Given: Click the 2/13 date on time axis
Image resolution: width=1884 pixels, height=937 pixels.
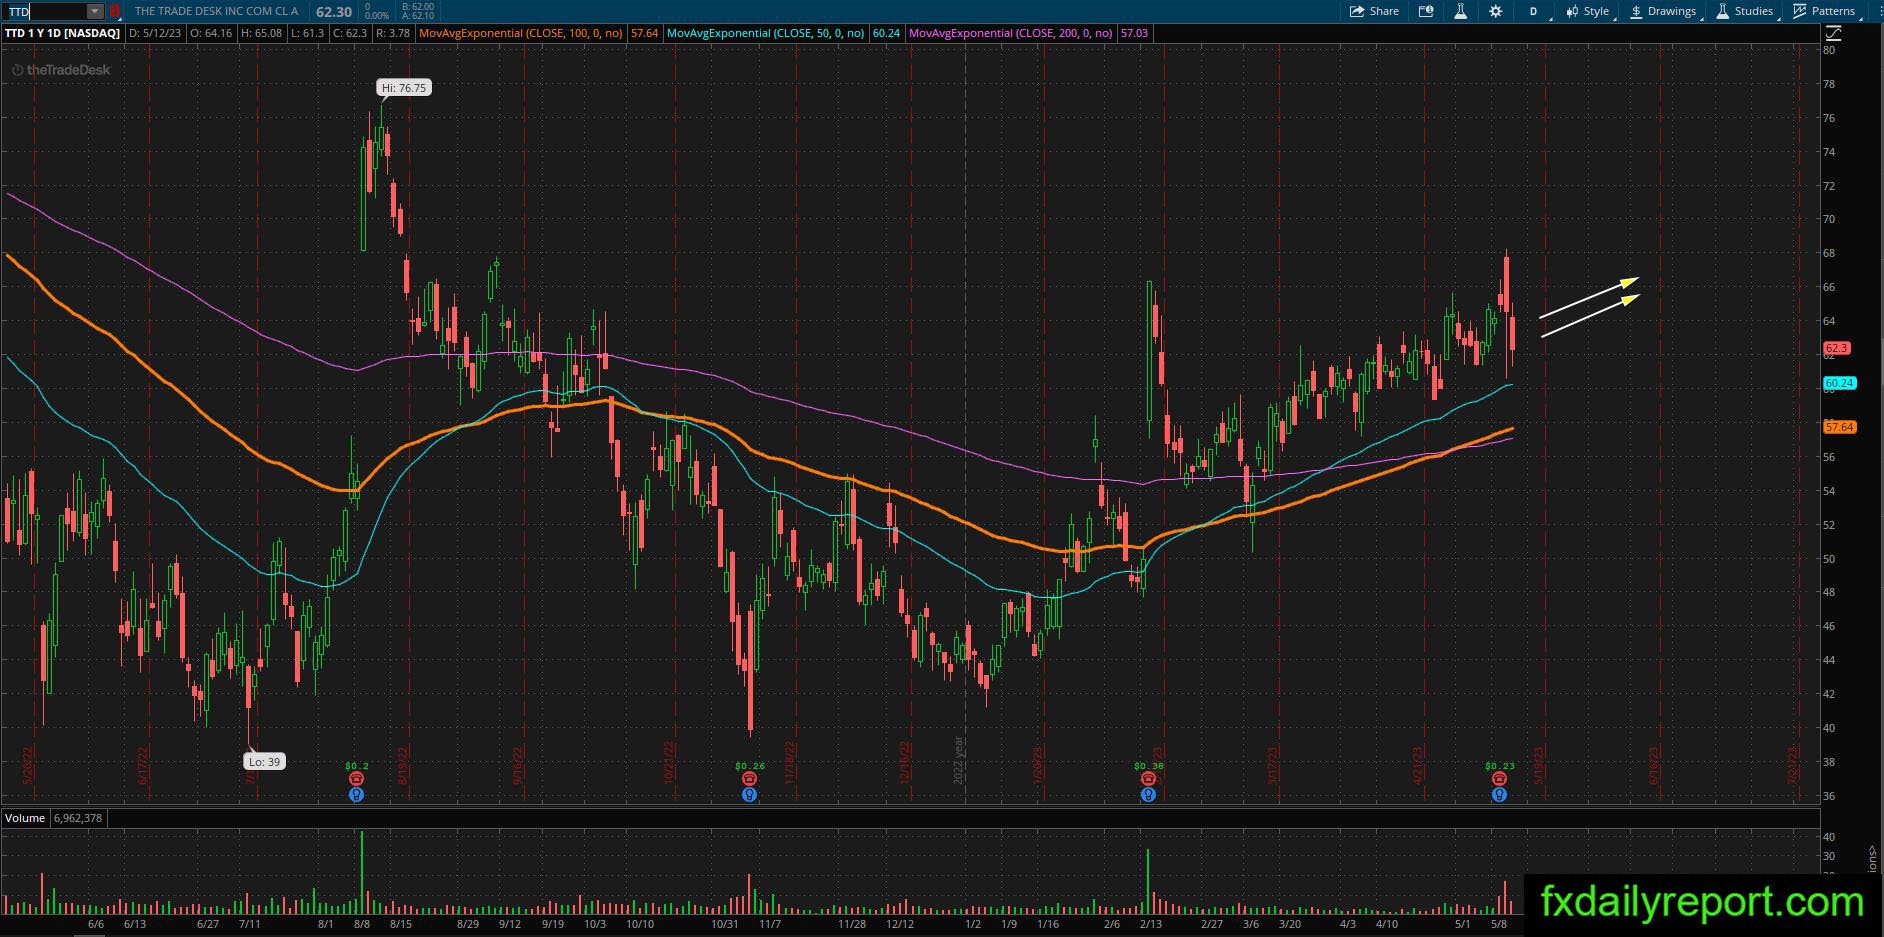Looking at the screenshot, I should point(1150,924).
